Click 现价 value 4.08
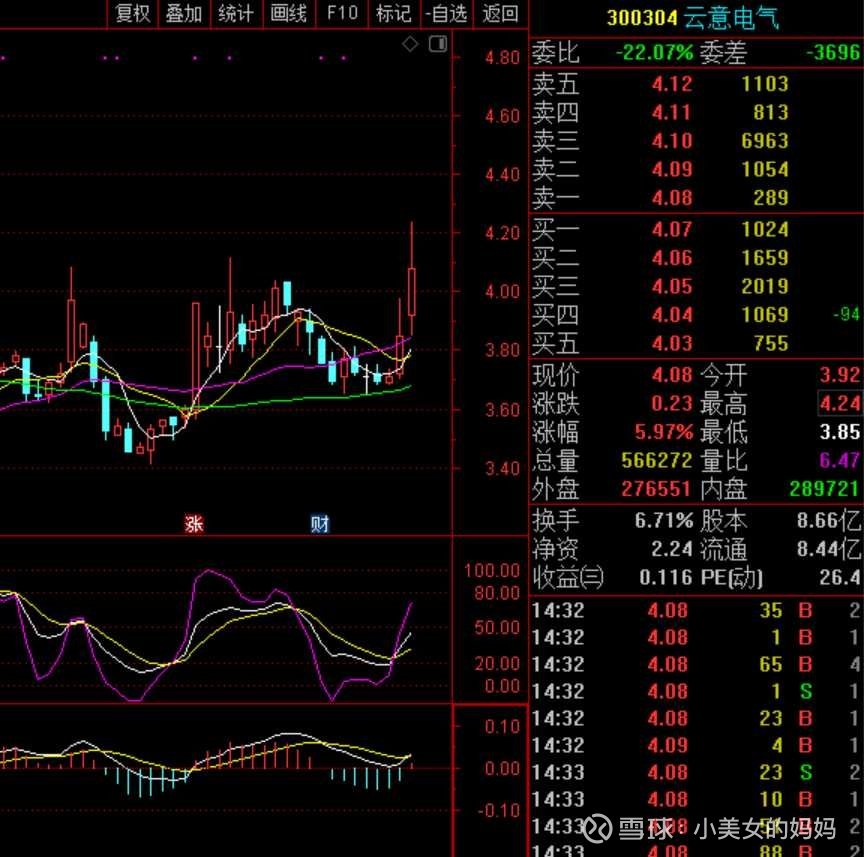 pos(672,375)
